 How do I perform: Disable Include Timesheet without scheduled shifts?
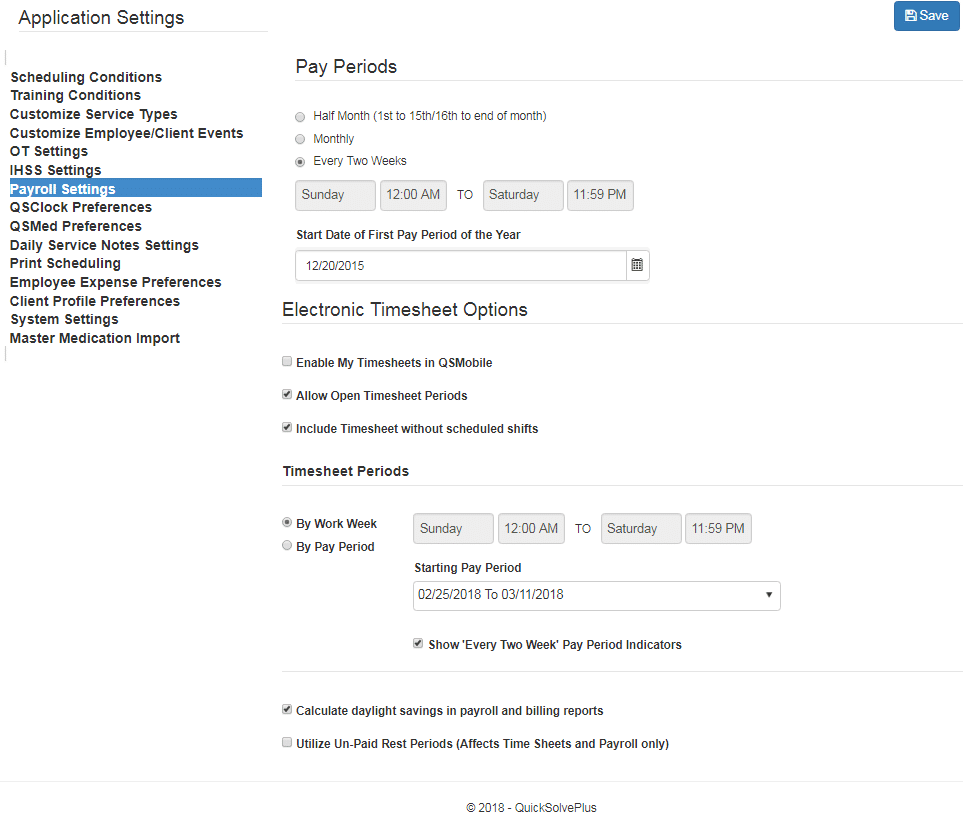287,428
